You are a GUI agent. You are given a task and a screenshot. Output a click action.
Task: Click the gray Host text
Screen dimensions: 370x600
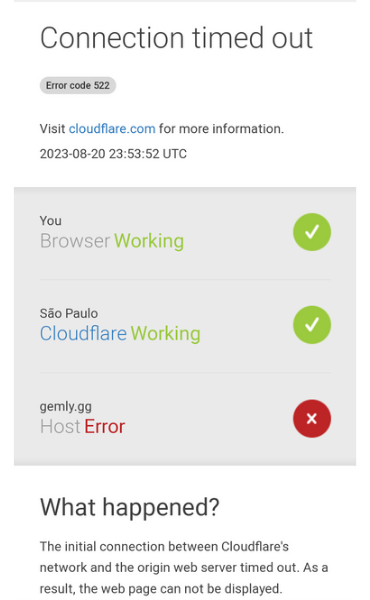60,427
